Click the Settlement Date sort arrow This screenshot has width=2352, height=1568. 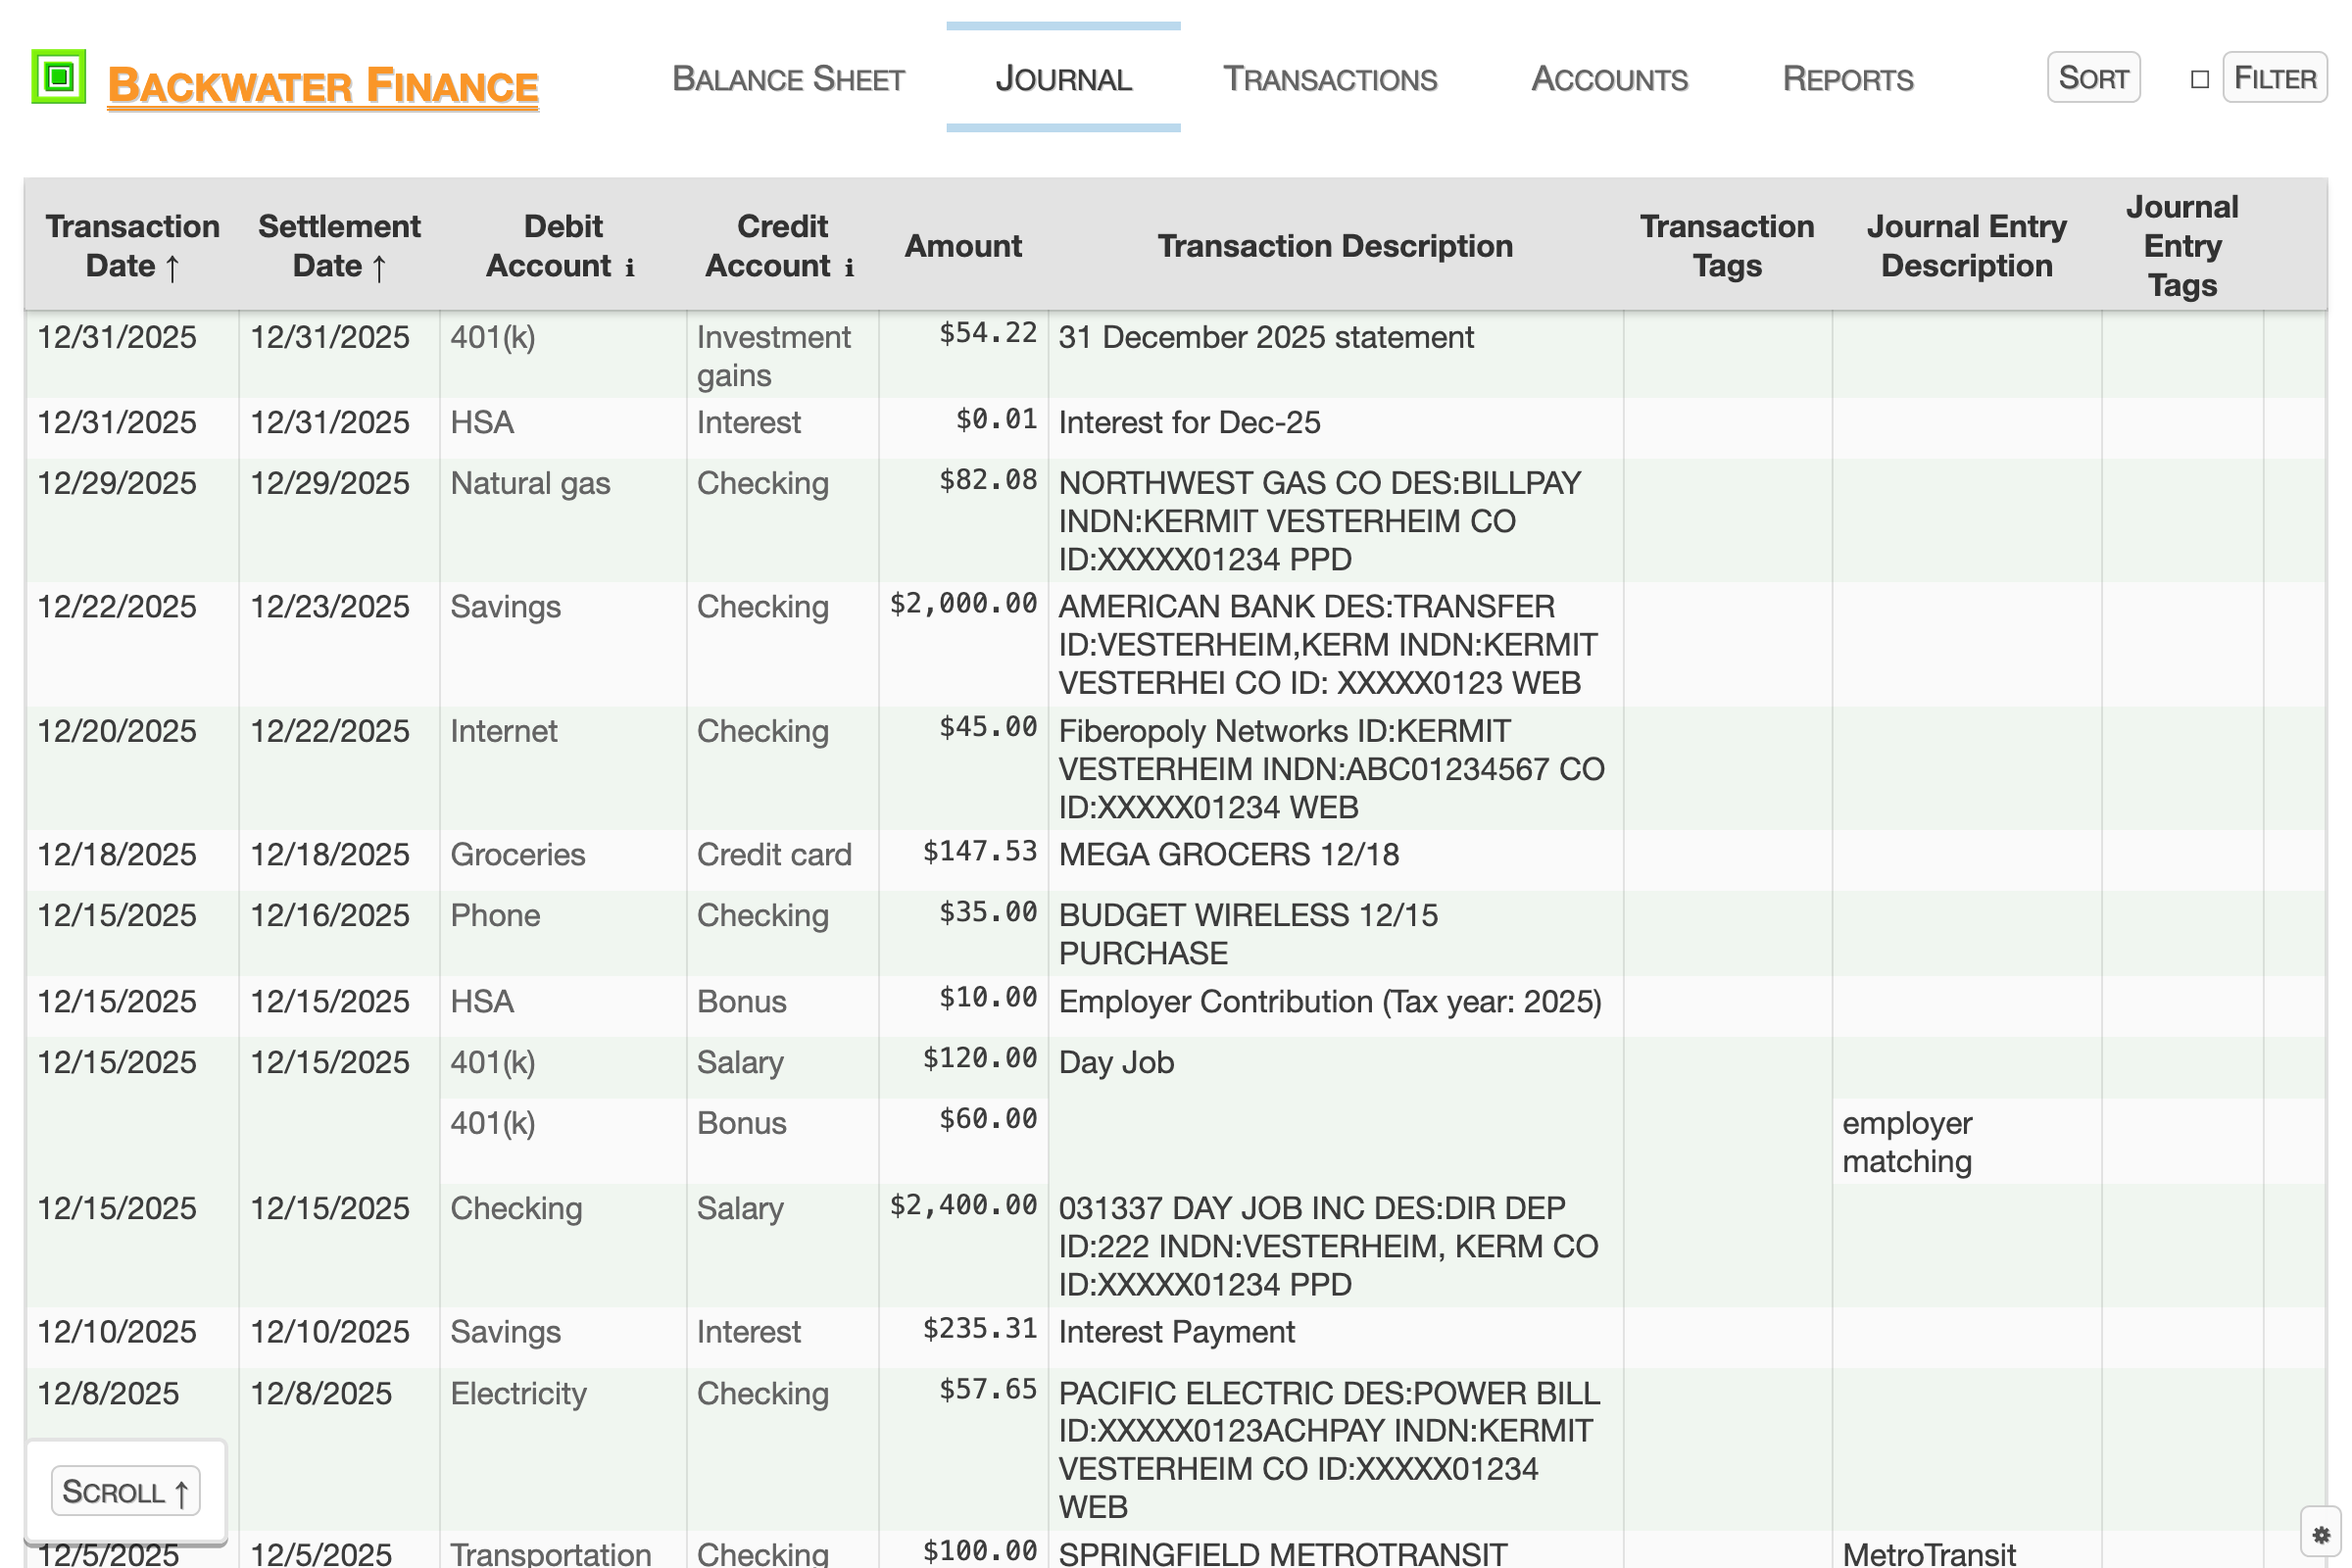coord(379,268)
